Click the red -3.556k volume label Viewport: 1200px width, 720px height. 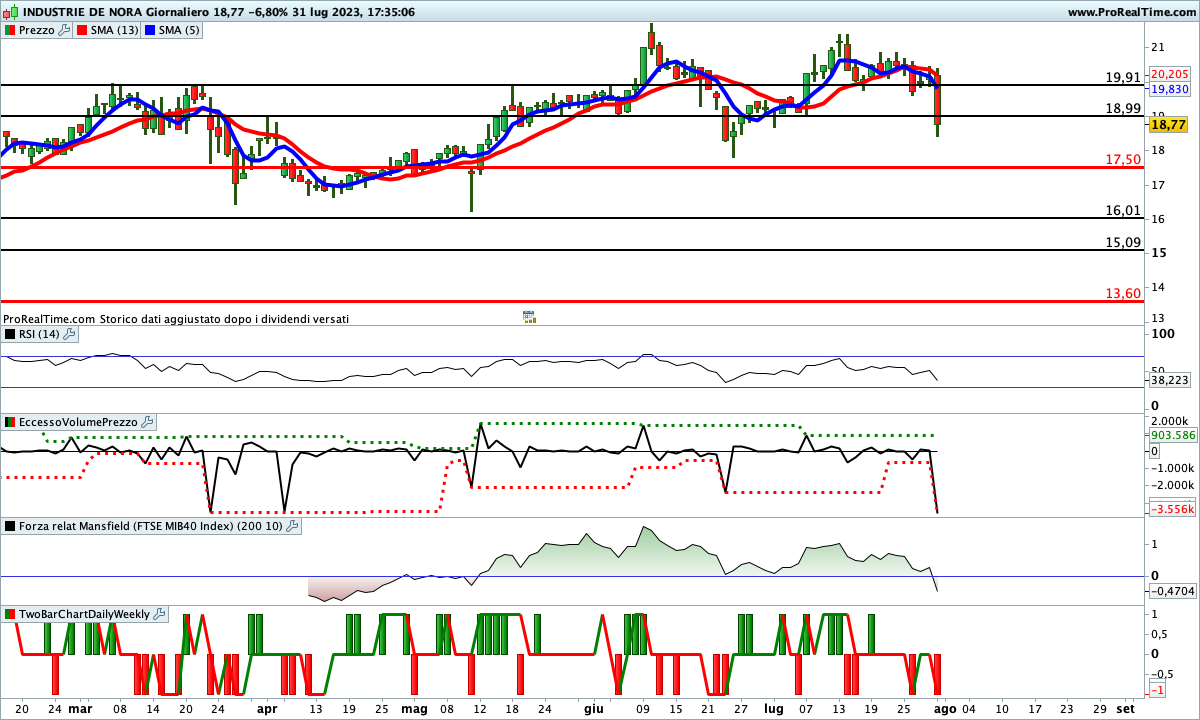[1171, 509]
